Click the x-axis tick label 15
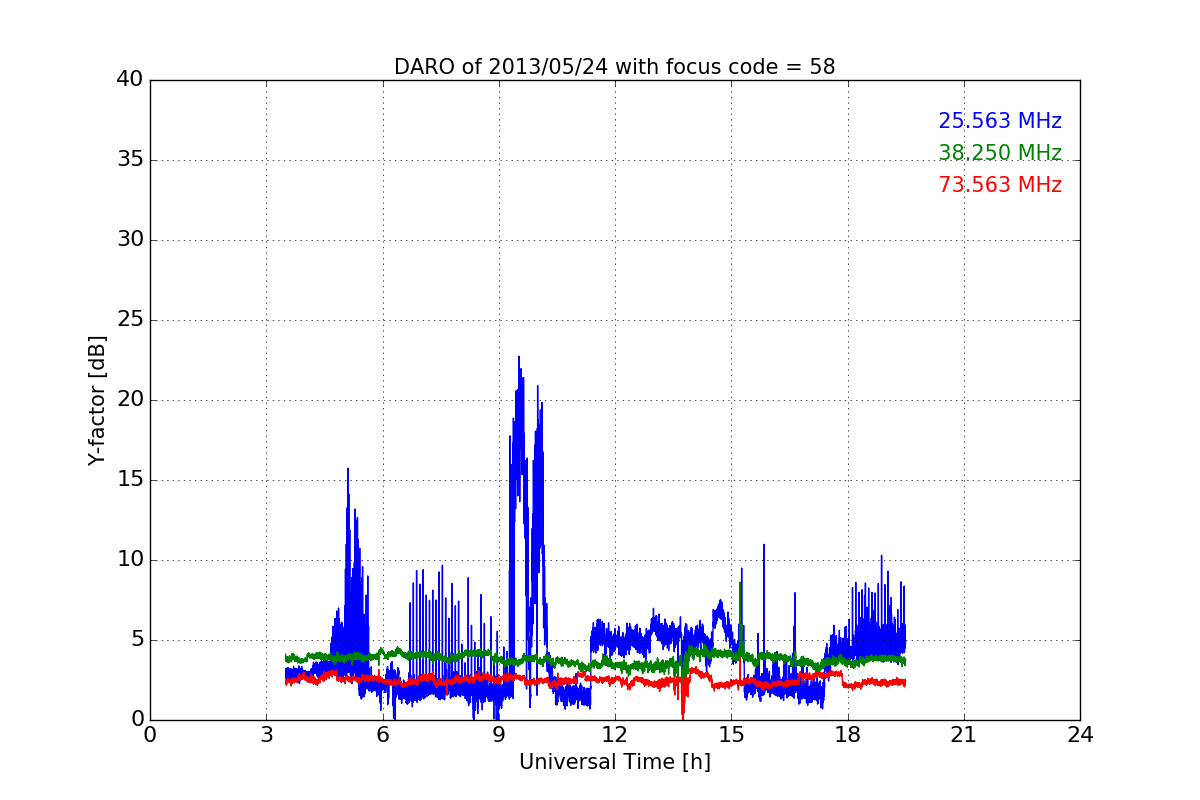Image resolution: width=1200 pixels, height=800 pixels. pyautogui.click(x=731, y=735)
